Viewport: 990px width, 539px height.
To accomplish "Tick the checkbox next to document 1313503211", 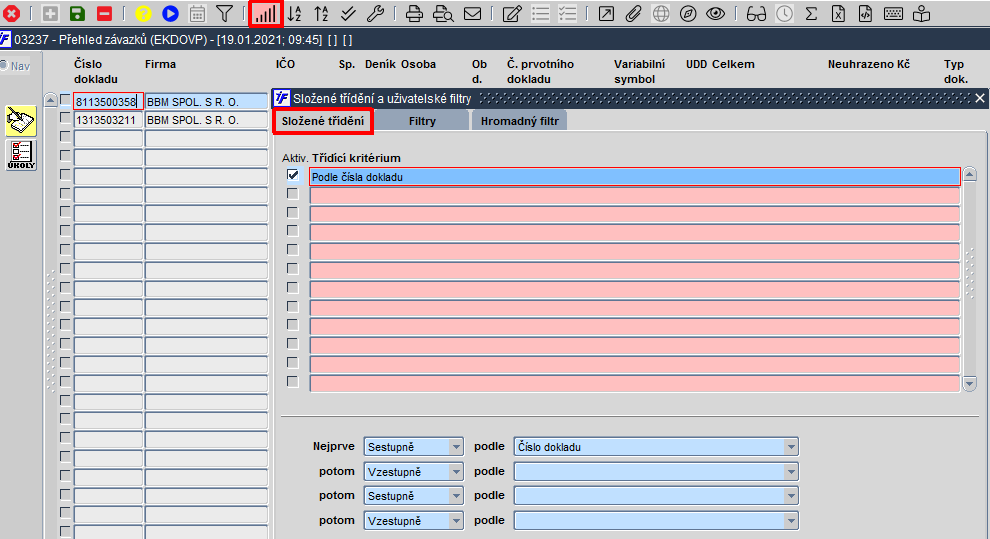I will click(65, 118).
